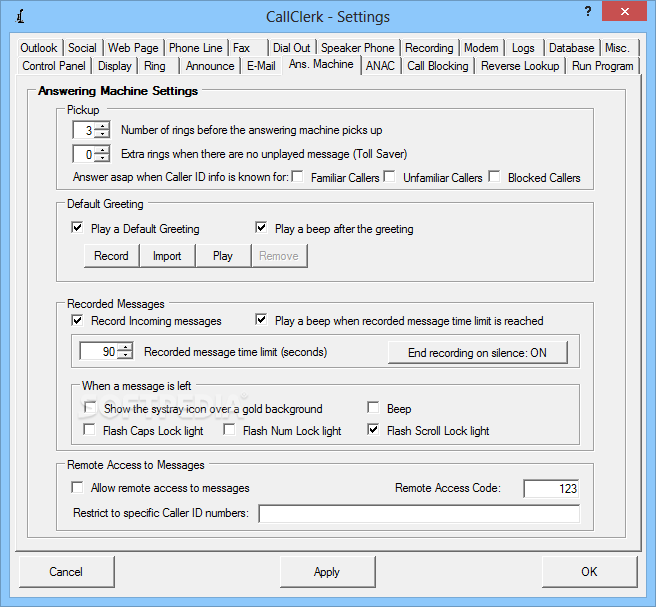Decrease recorded message time limit
This screenshot has height=607, width=656.
(x=125, y=355)
